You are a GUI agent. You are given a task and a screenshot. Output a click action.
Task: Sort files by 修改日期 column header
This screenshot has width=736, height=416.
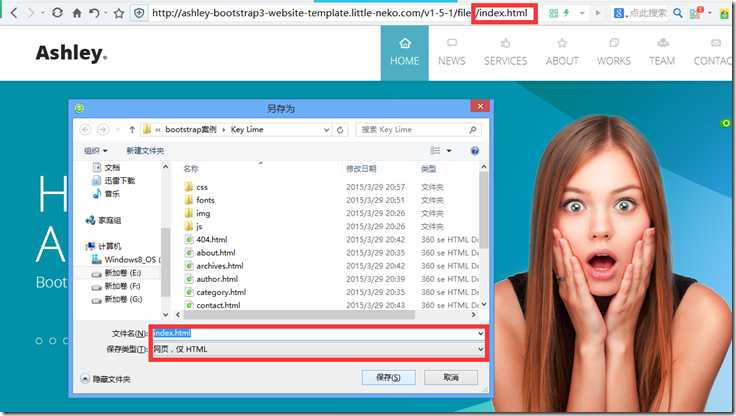pos(361,169)
